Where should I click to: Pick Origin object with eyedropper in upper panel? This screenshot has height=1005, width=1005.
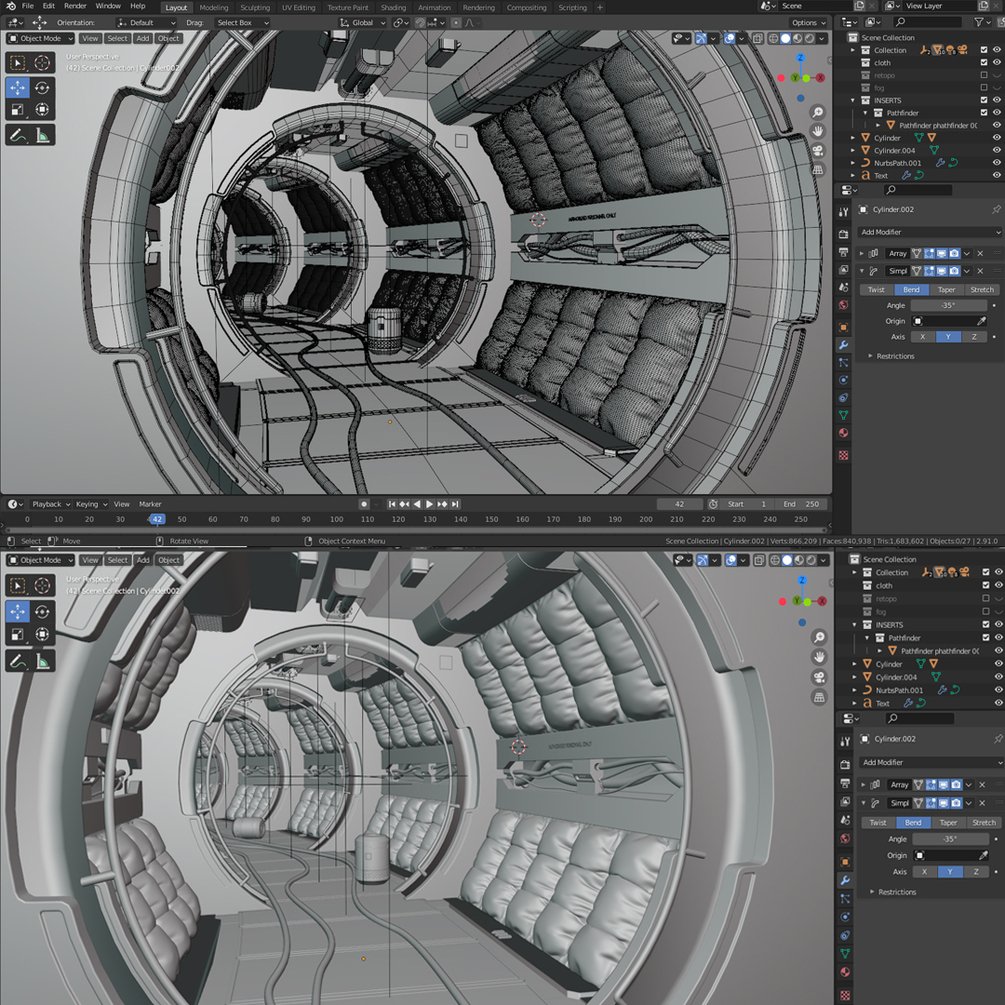coord(981,321)
